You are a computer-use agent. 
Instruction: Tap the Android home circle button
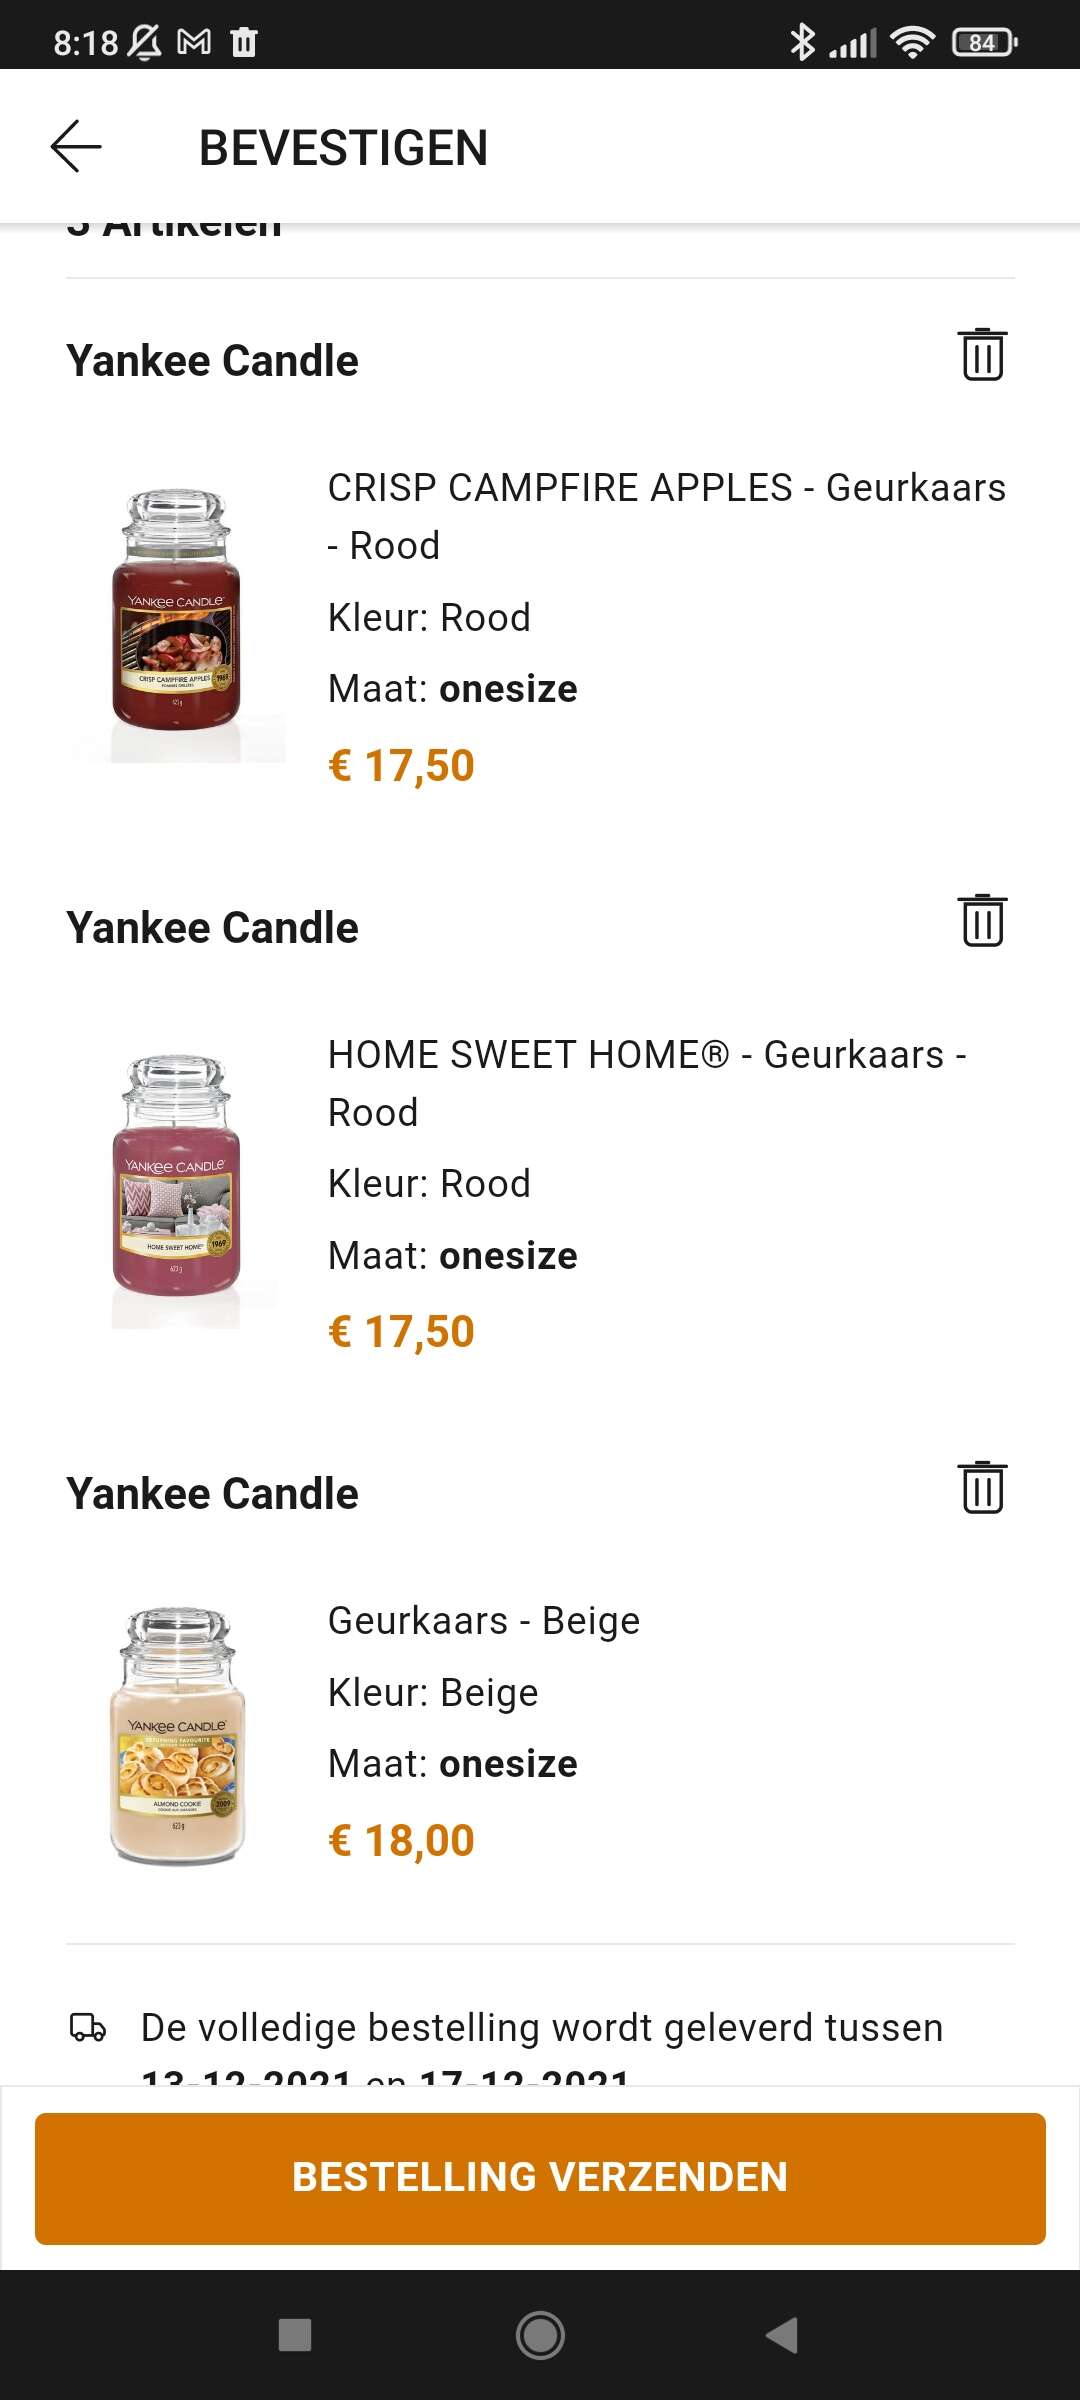tap(540, 2335)
